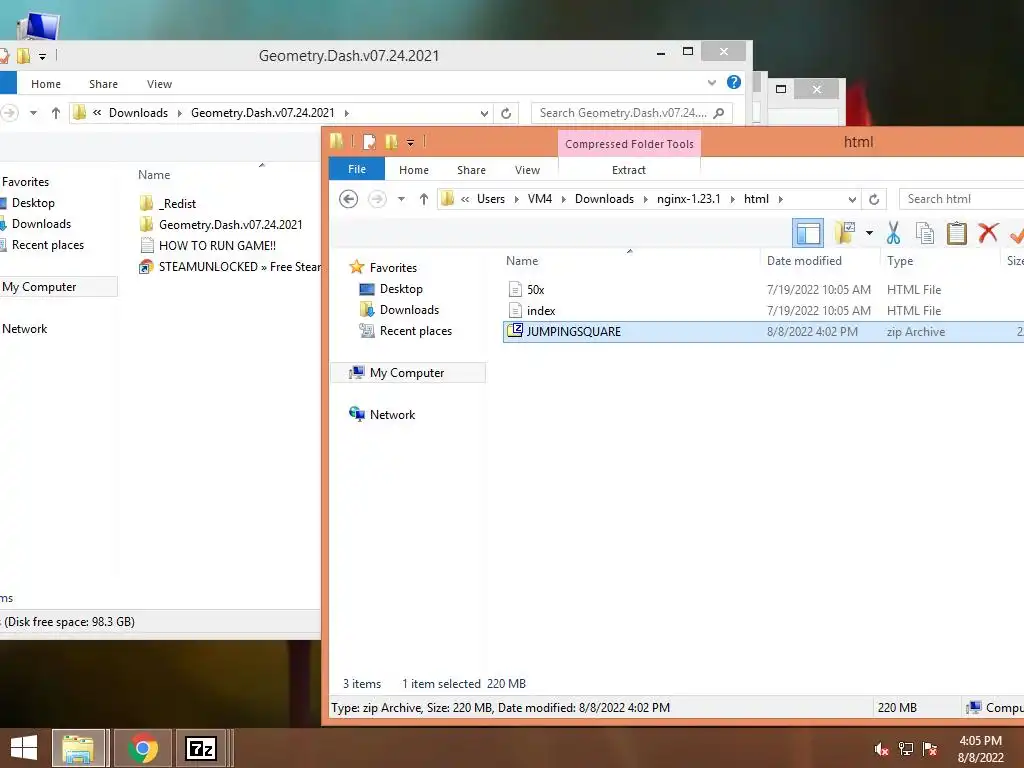
Task: Expand arrow after Downloads in html breadcrumb
Action: (x=645, y=199)
